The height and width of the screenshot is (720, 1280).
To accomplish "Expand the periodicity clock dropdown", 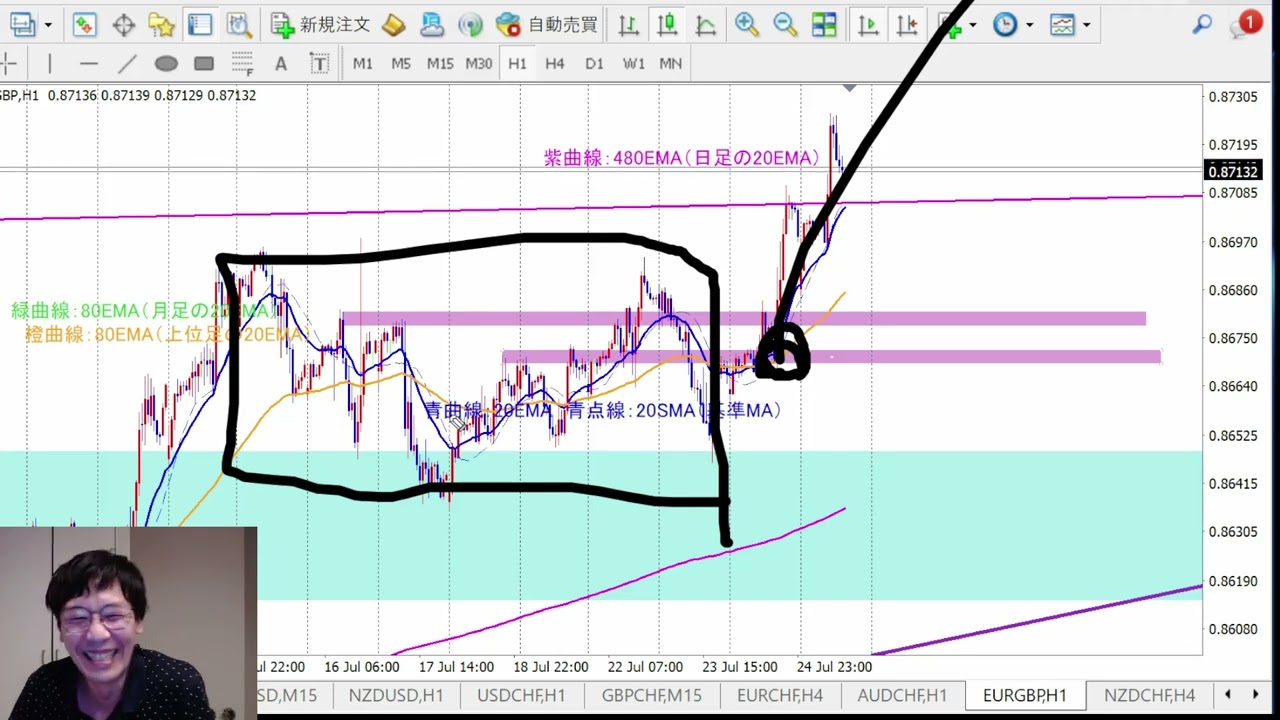I will click(x=1029, y=25).
